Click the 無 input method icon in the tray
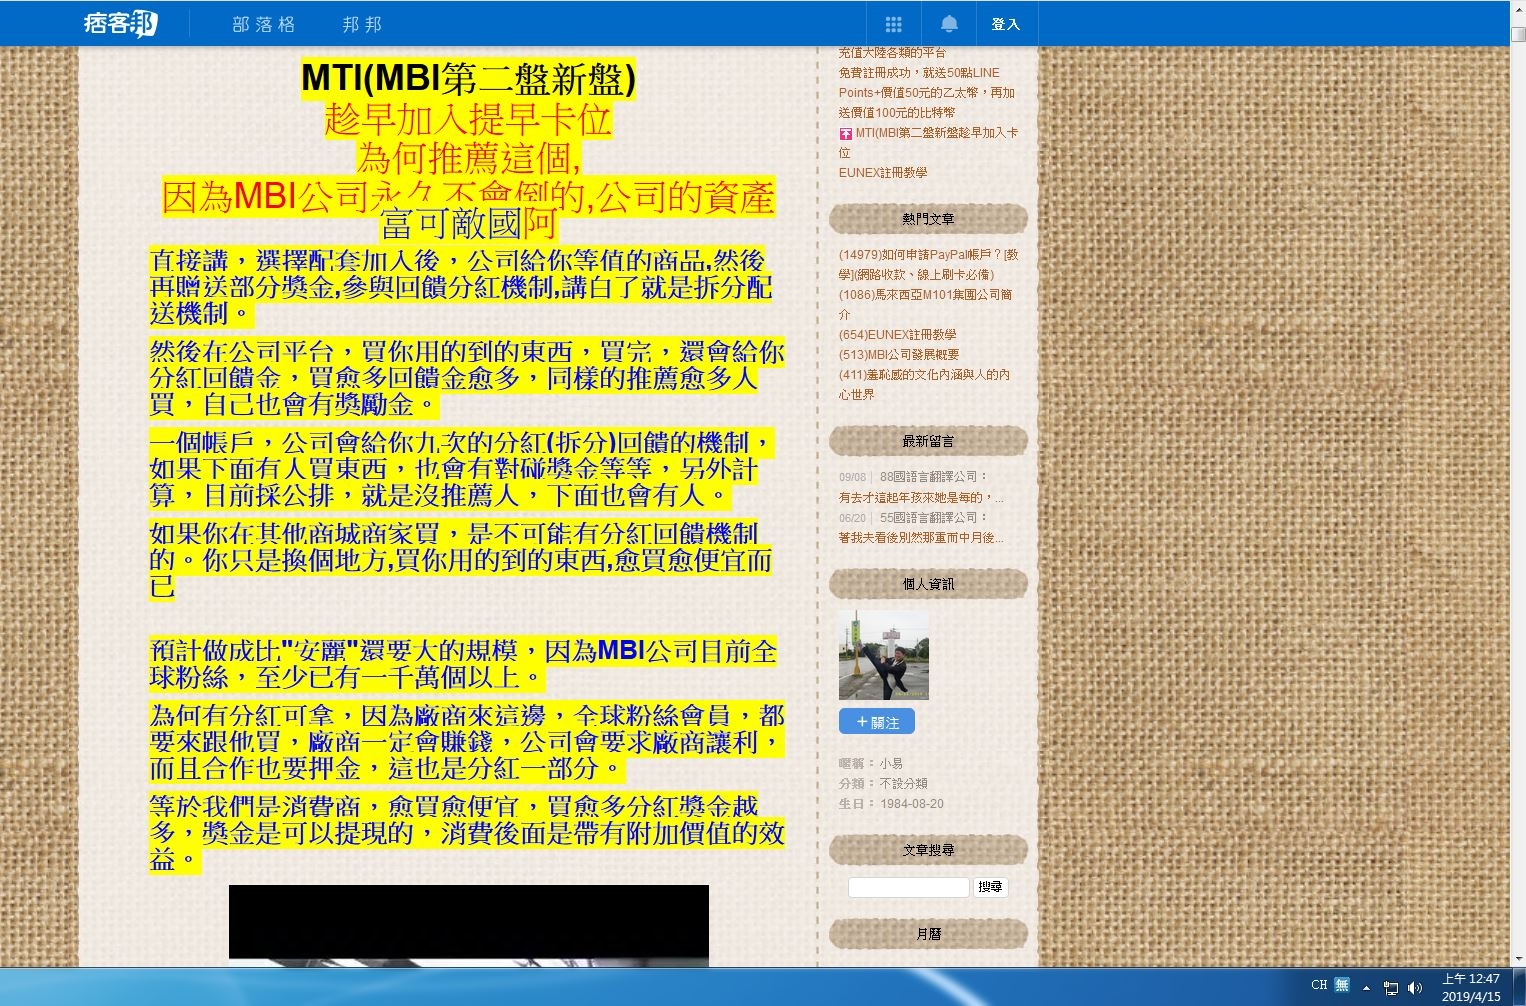1526x1006 pixels. click(1342, 985)
